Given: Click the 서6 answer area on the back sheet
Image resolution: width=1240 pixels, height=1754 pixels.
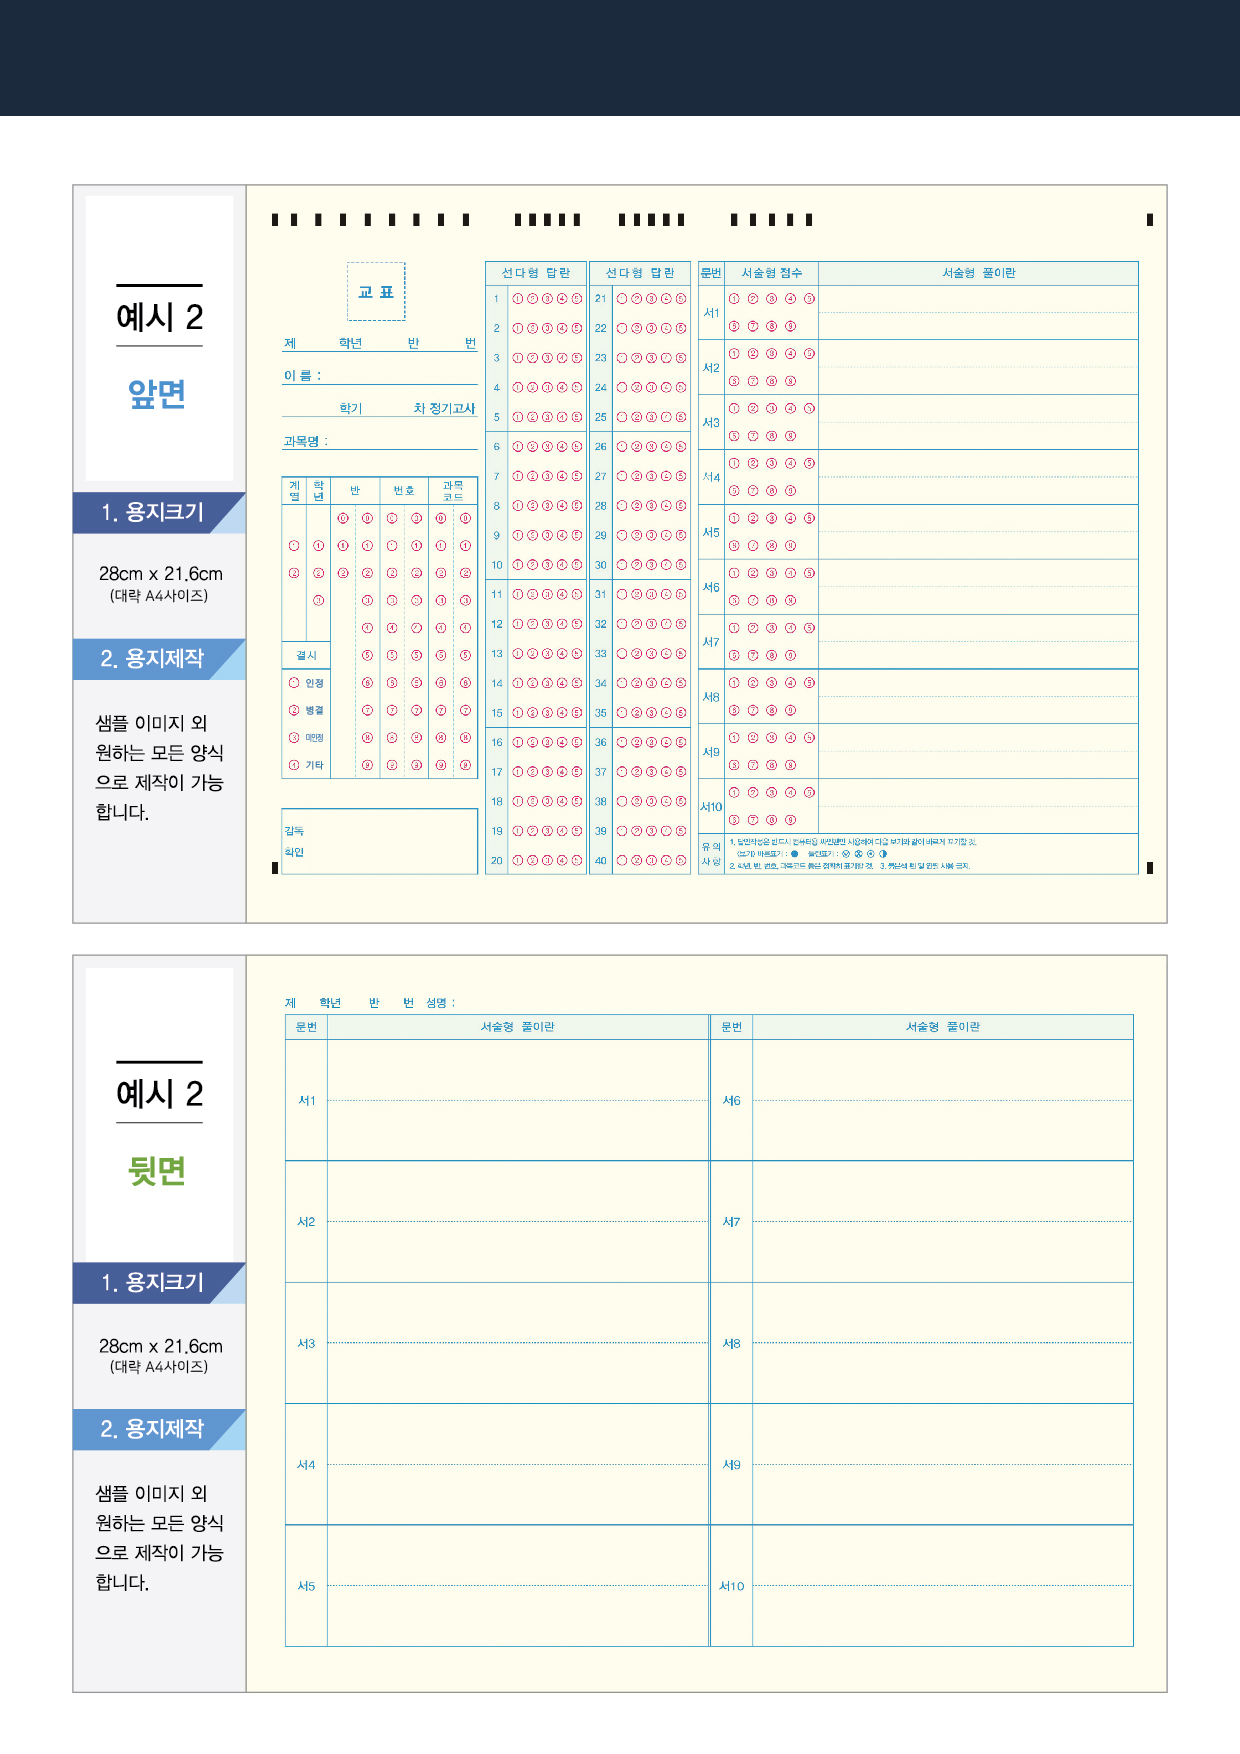Looking at the screenshot, I should click(x=943, y=1100).
